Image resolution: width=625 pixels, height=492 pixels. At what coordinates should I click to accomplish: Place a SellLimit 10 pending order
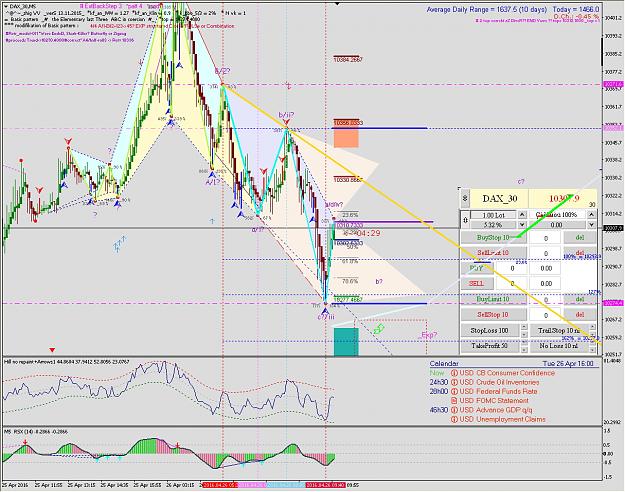coord(493,253)
